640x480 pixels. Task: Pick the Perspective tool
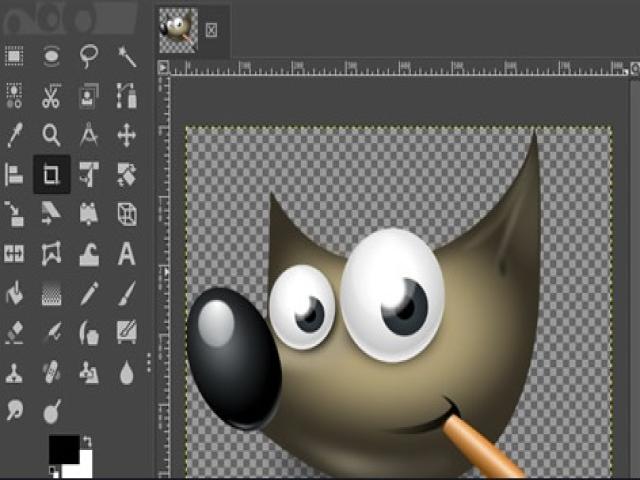click(89, 213)
